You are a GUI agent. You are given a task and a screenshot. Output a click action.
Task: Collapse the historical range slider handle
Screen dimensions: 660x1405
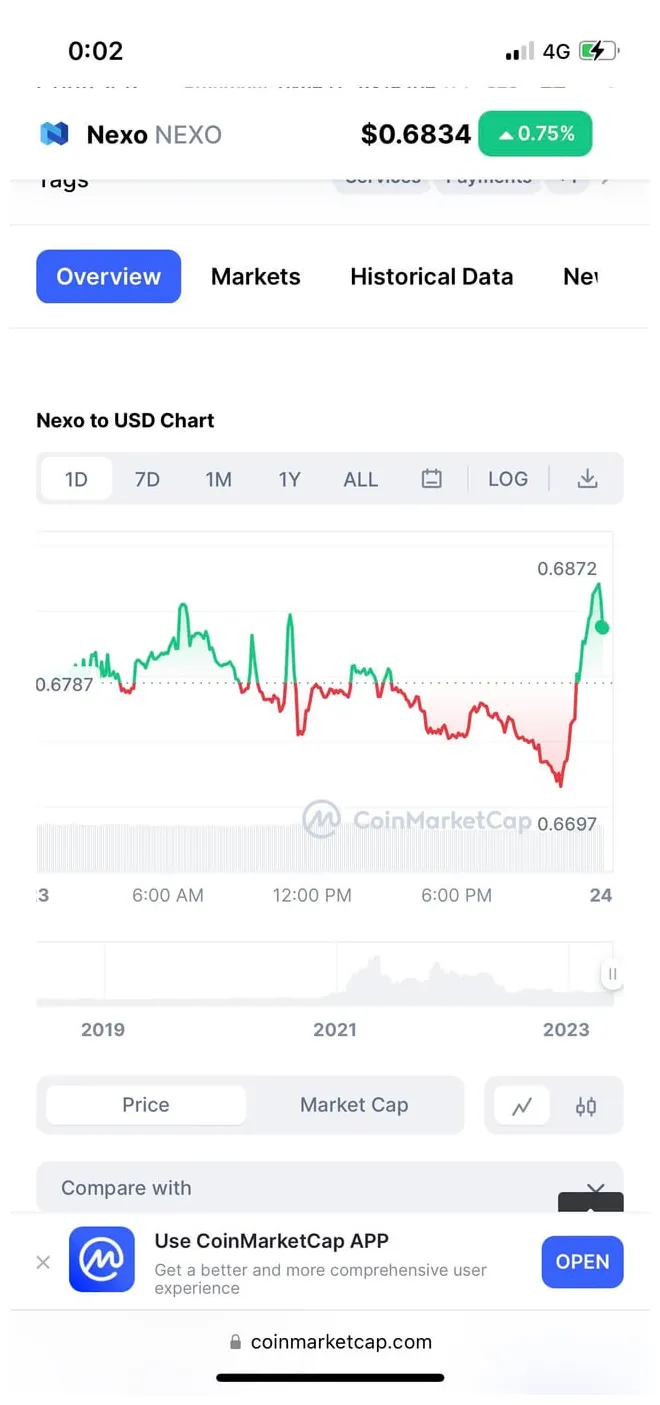point(611,973)
